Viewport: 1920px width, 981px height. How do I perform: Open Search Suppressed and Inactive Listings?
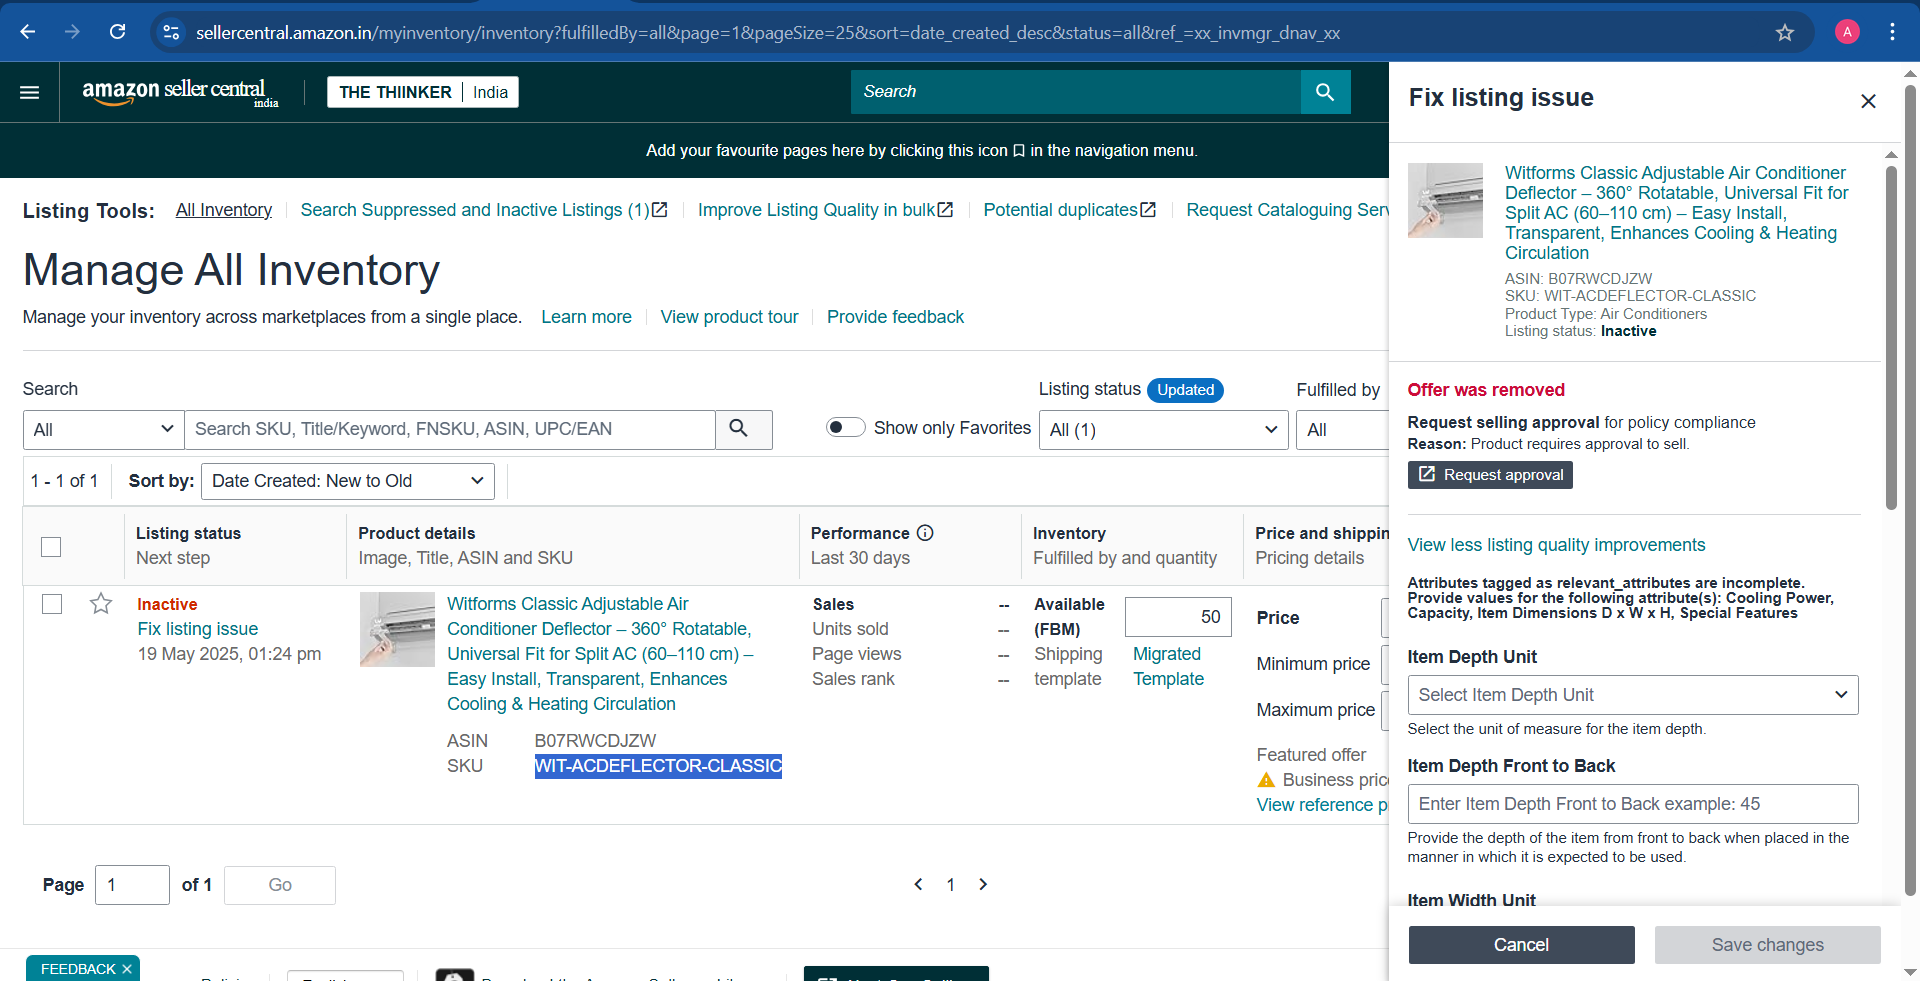[x=484, y=210]
